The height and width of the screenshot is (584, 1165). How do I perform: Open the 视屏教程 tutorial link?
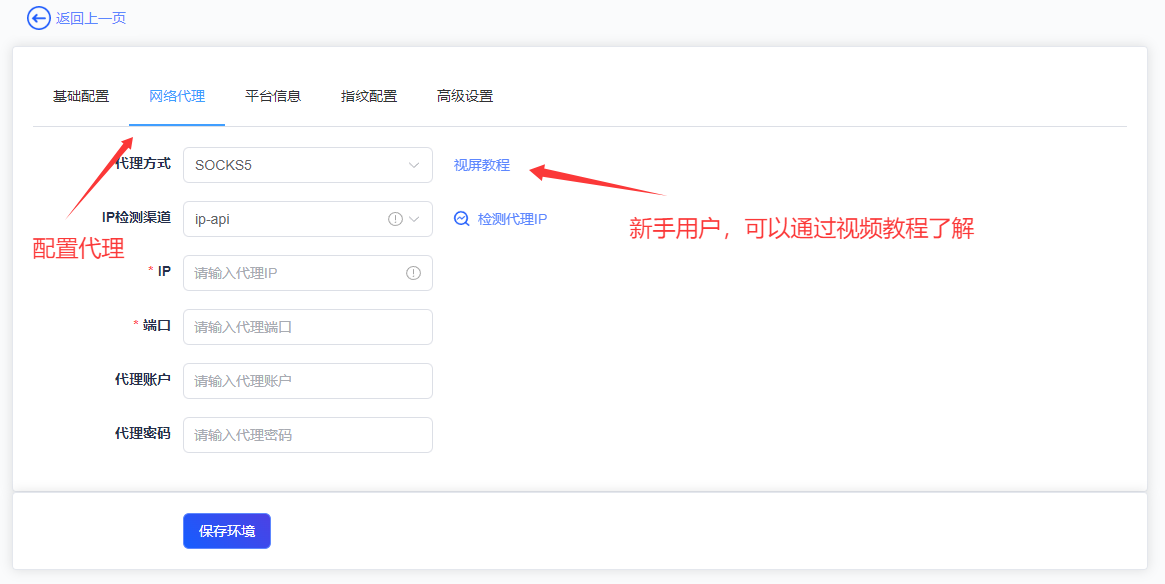(482, 165)
